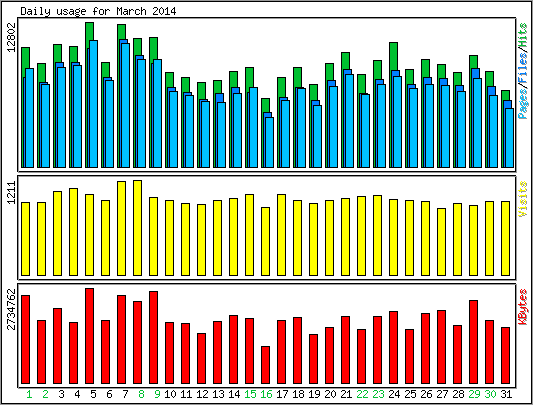Viewport: 533px width, 405px height.
Task: Click day 18 label on x-axis
Action: pyautogui.click(x=298, y=394)
